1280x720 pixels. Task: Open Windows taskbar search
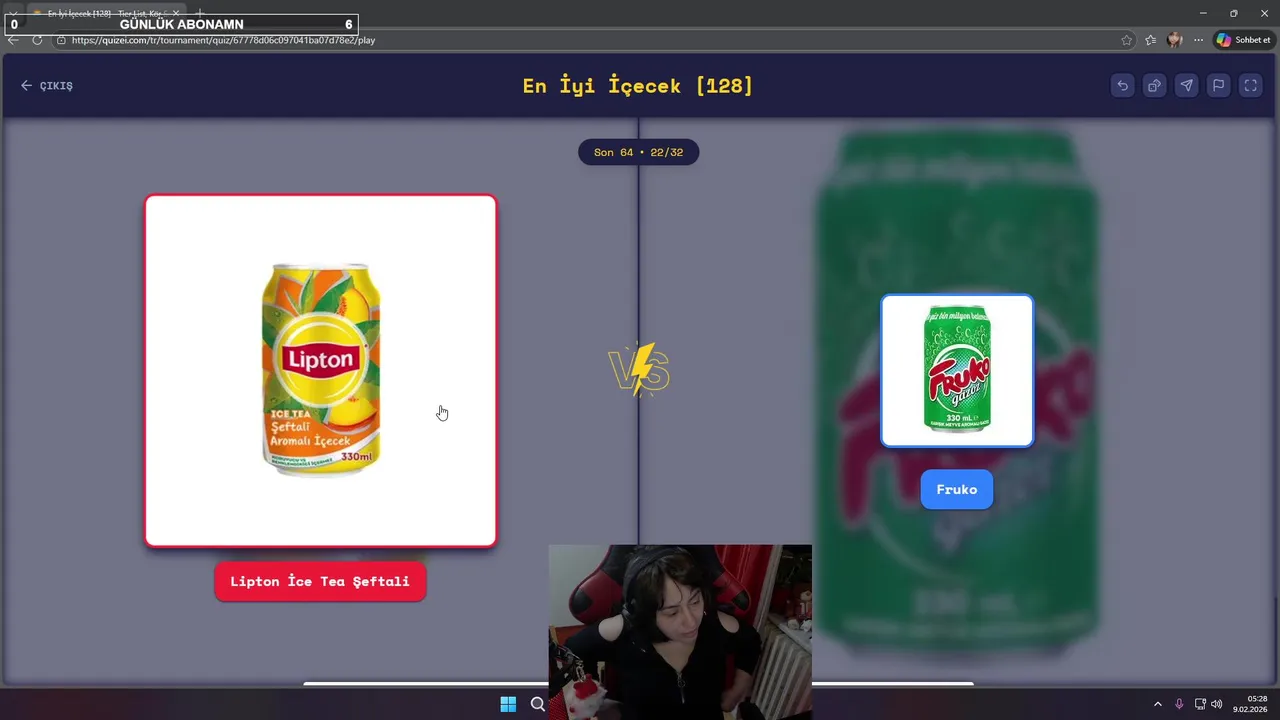(538, 704)
